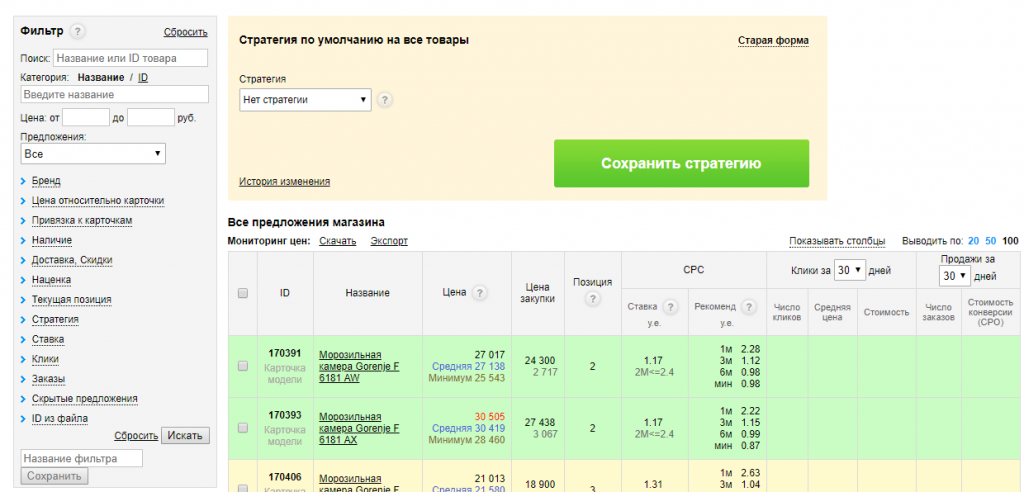
Task: Click bid value 1.17 for product 170391
Action: click(654, 360)
